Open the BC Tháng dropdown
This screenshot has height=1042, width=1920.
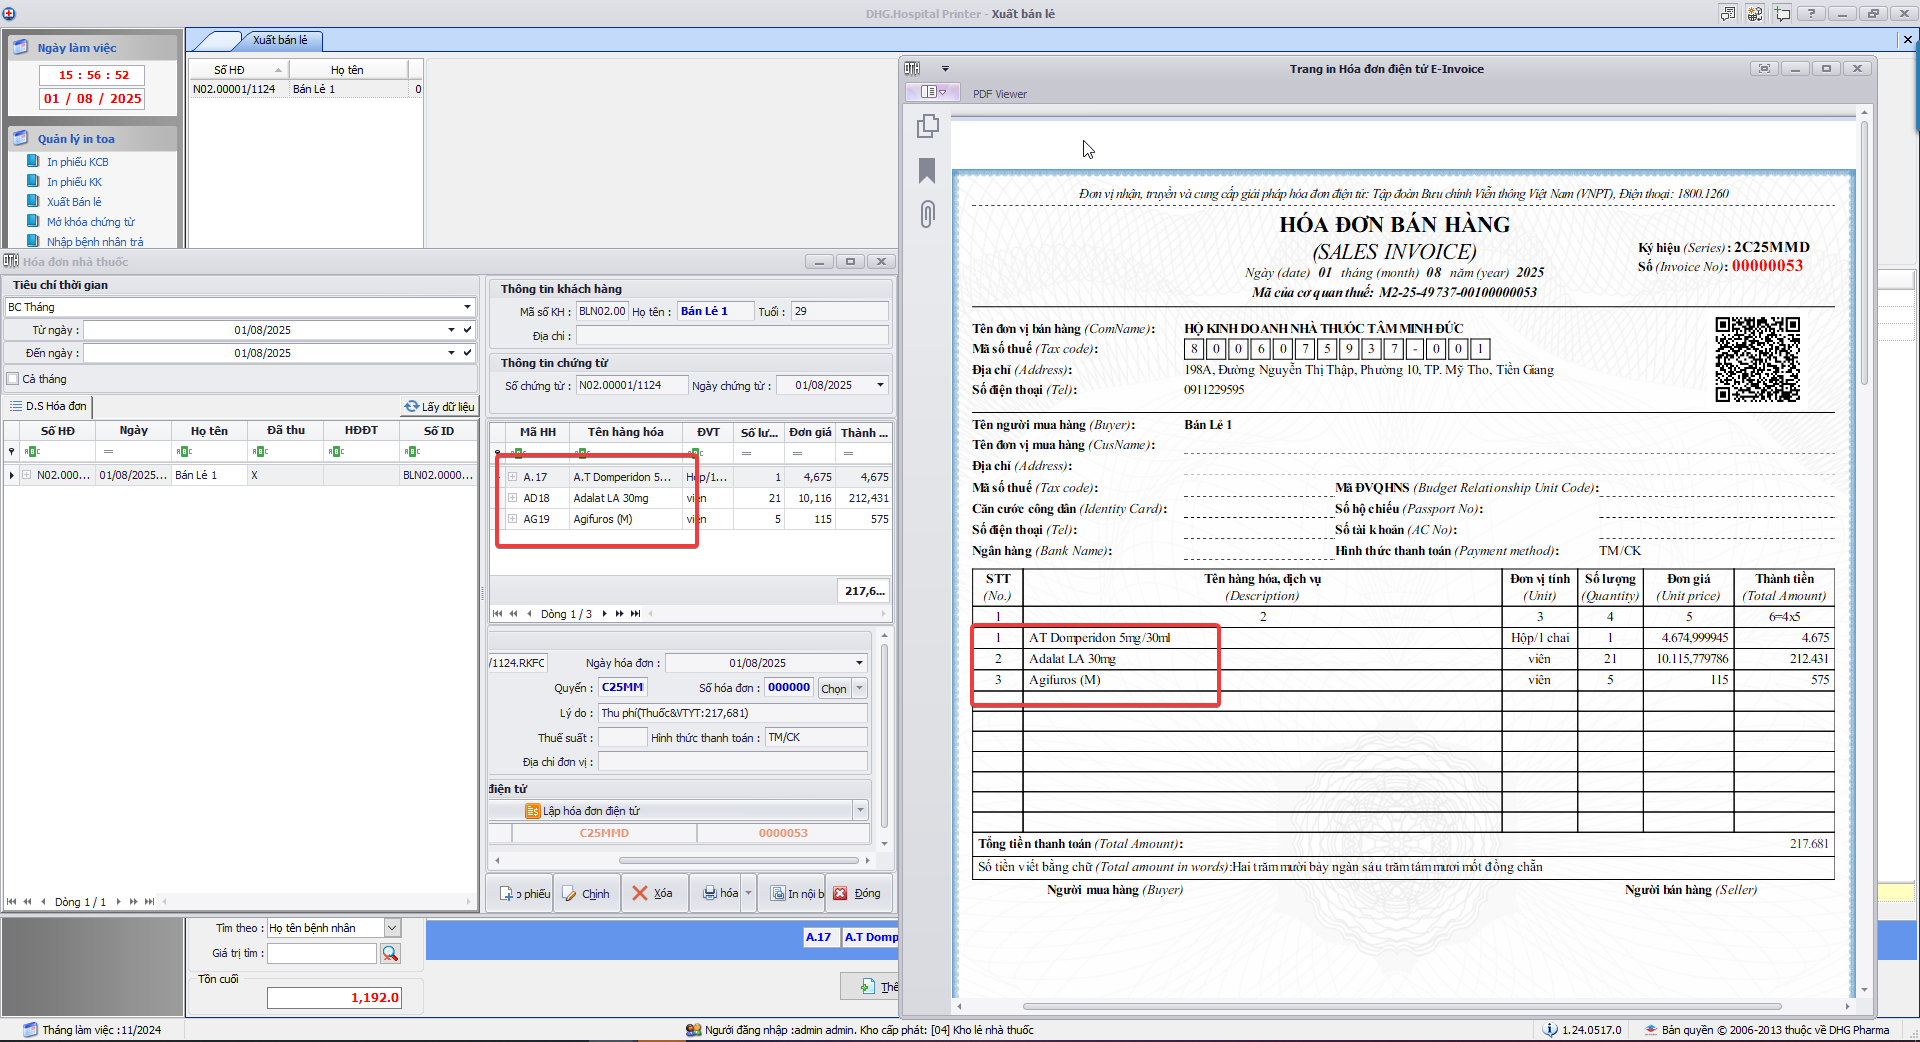click(467, 307)
